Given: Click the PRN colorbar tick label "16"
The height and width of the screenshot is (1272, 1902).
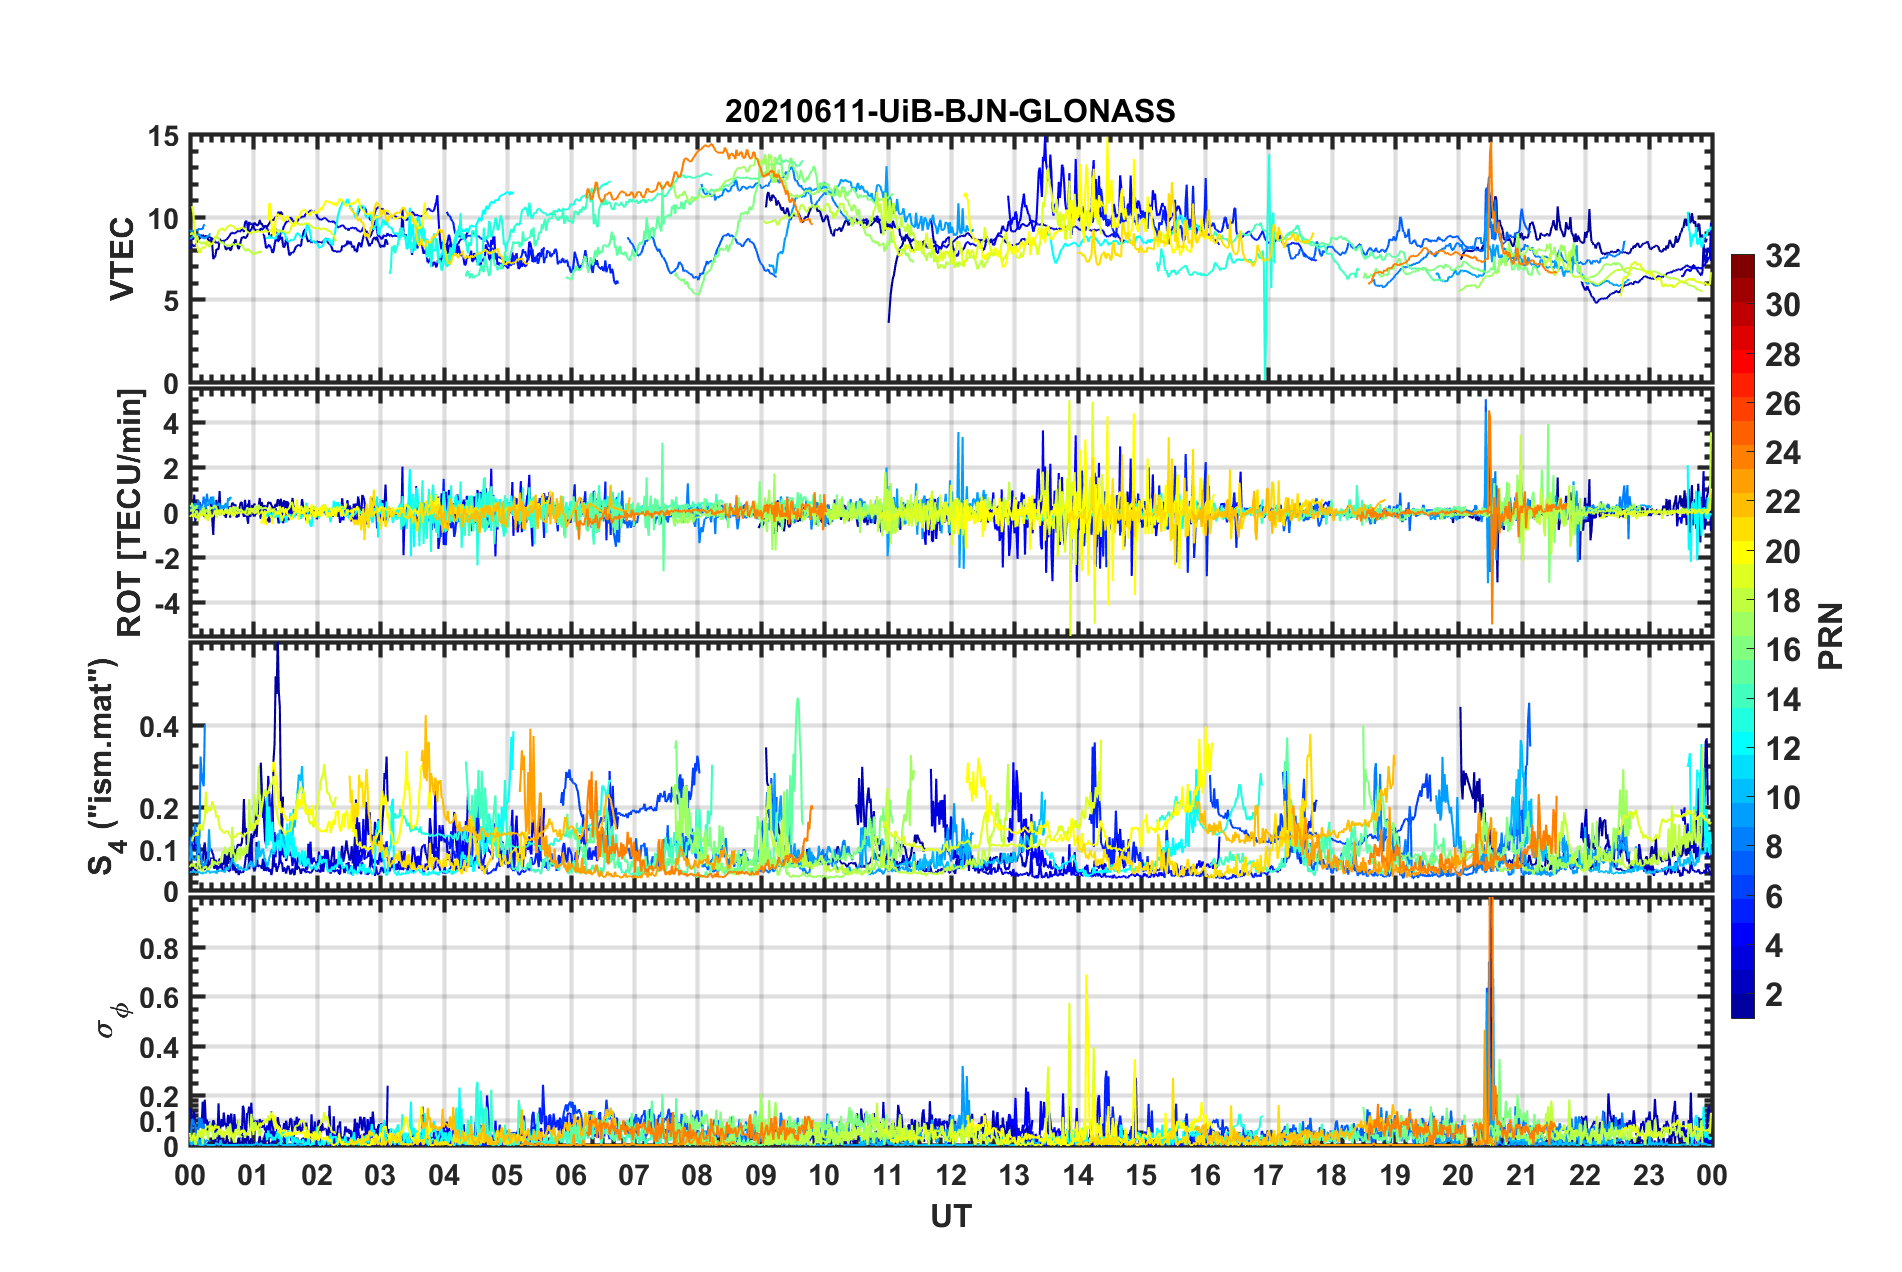Looking at the screenshot, I should (x=1783, y=650).
